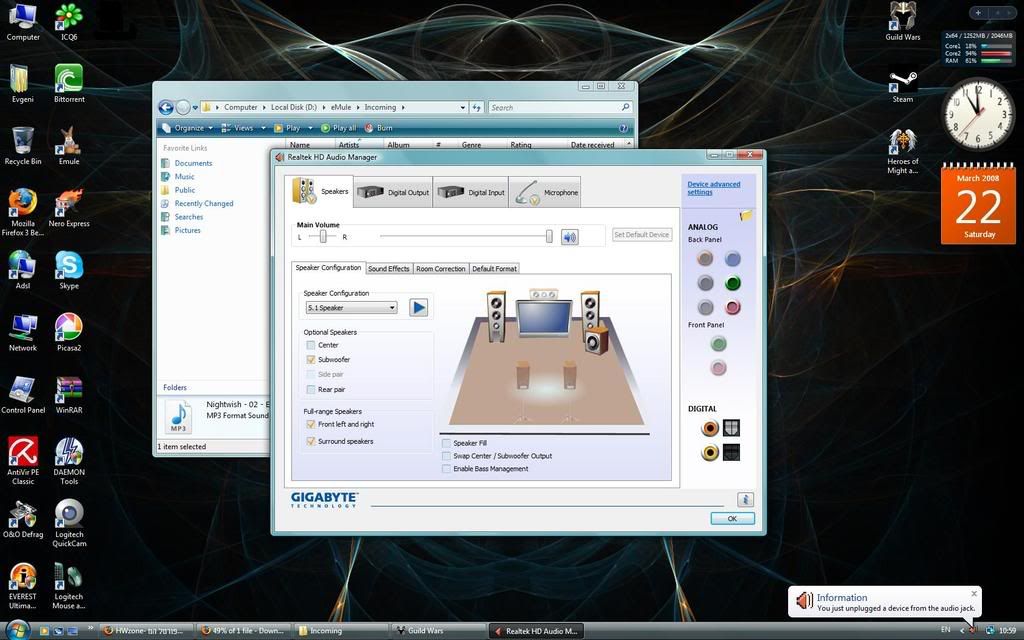The height and width of the screenshot is (640, 1024).
Task: Open Guild Wars desktop shortcut
Action: [903, 22]
